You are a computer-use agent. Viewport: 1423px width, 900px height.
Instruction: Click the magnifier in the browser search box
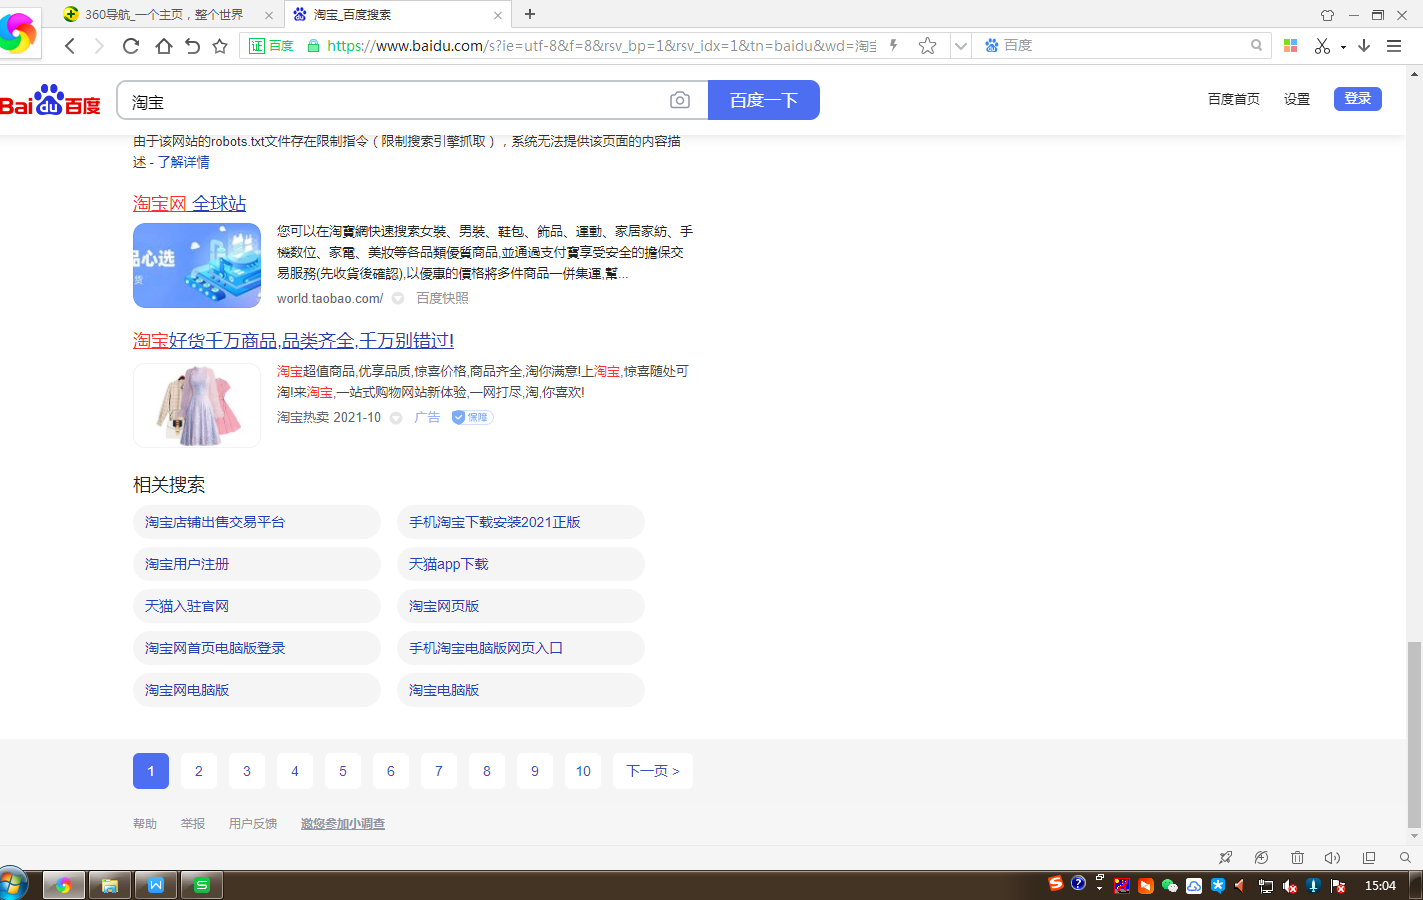pos(1256,46)
